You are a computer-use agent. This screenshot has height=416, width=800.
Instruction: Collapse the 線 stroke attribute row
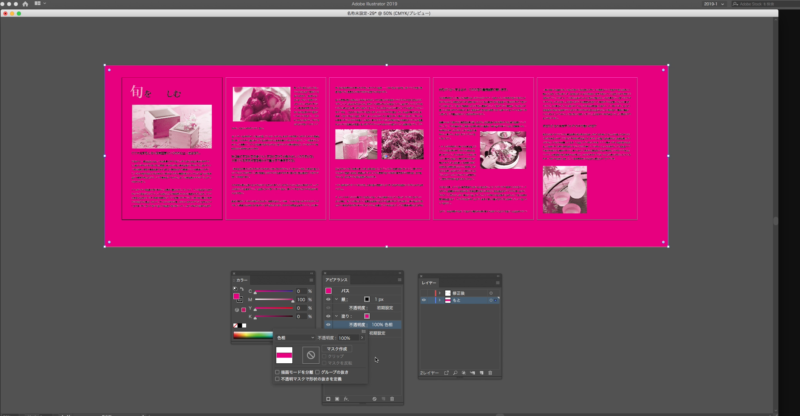[336, 299]
